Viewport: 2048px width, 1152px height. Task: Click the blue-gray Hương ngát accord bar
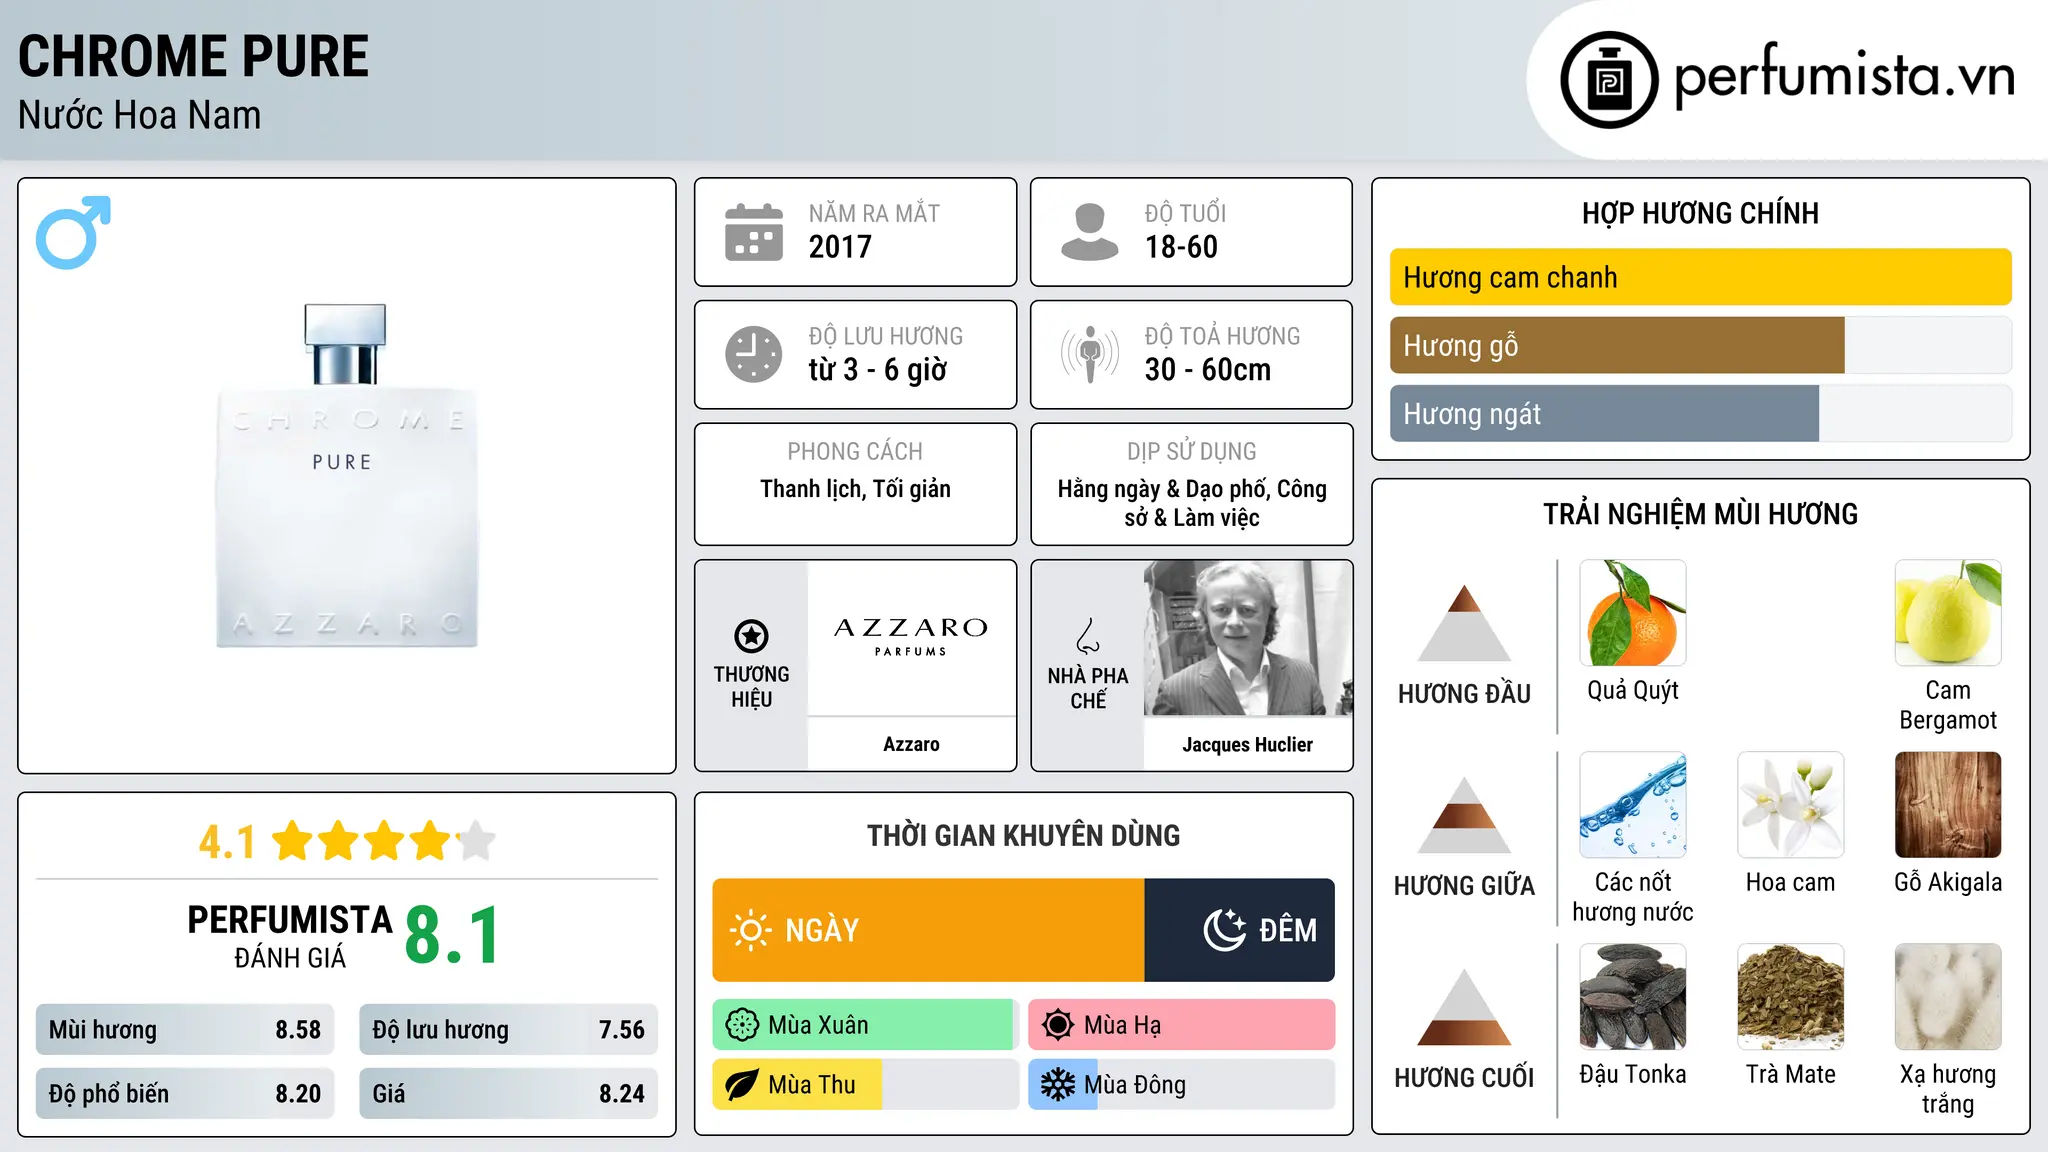tap(1604, 413)
